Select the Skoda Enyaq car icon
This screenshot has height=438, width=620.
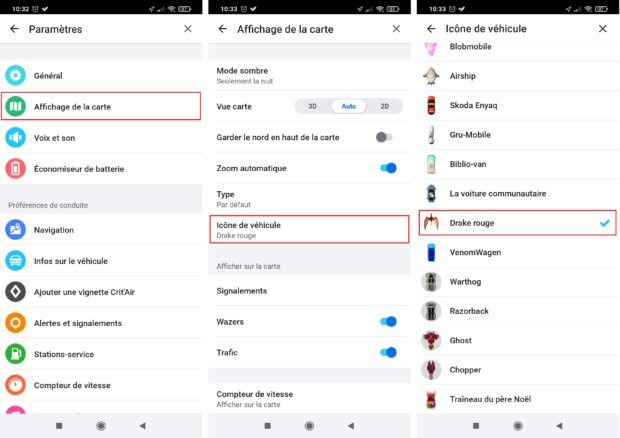click(x=431, y=105)
